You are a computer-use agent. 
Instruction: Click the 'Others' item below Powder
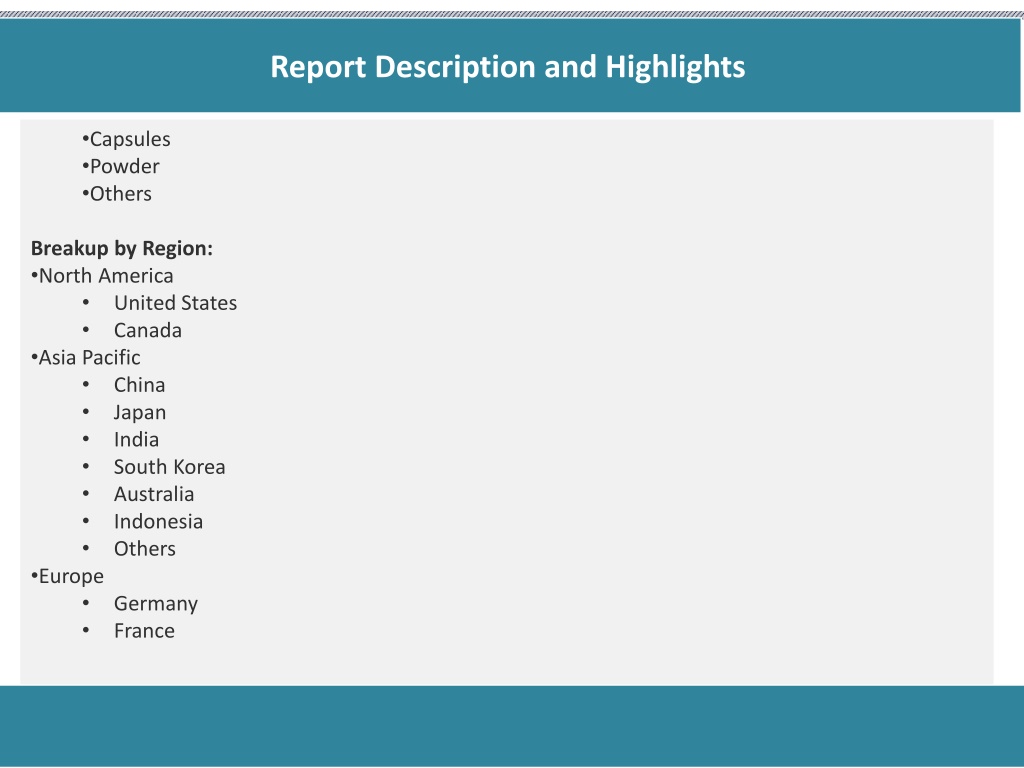pos(120,194)
